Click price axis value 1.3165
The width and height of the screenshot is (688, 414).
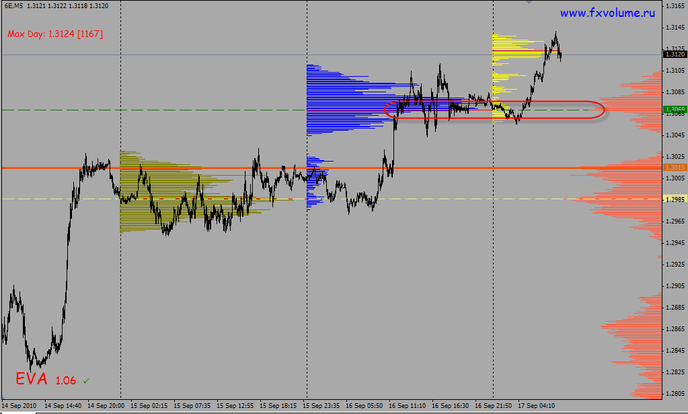675,6
